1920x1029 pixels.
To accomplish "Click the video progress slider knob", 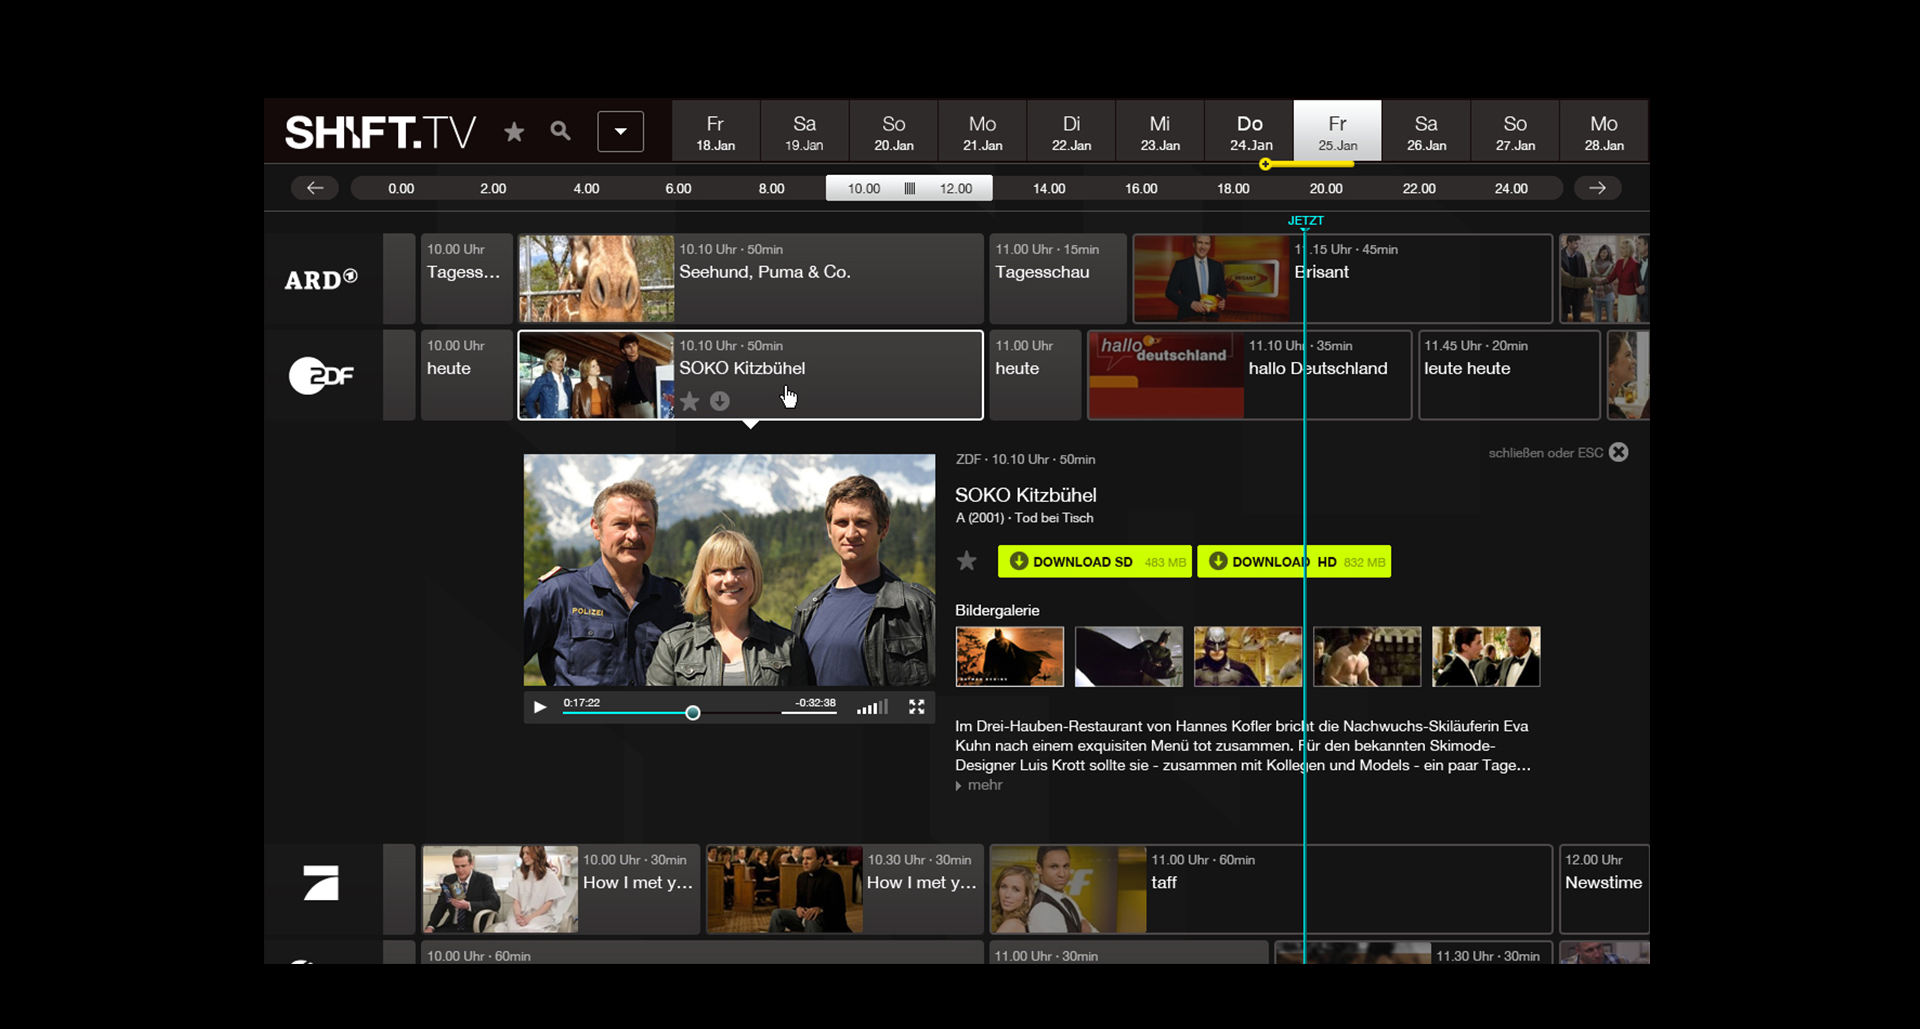I will 692,713.
